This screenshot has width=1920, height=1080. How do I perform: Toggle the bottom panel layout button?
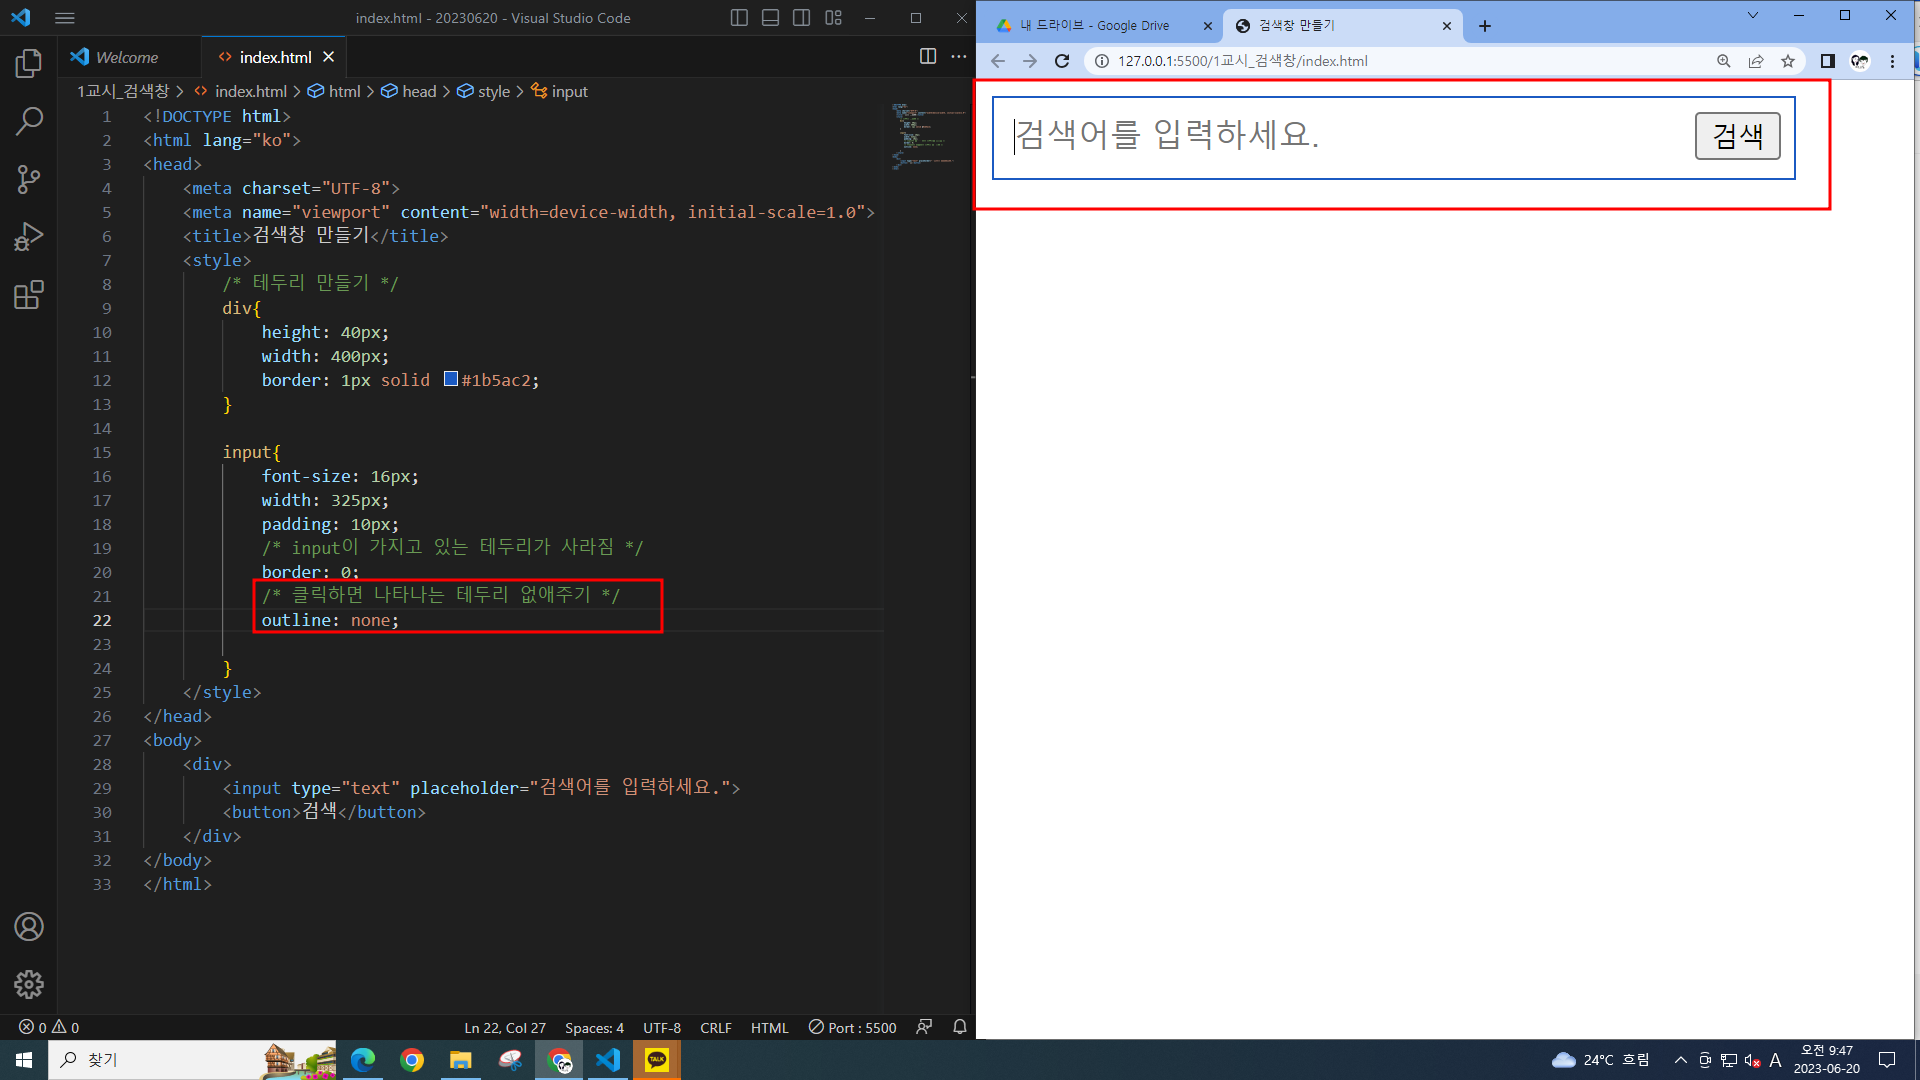(770, 18)
